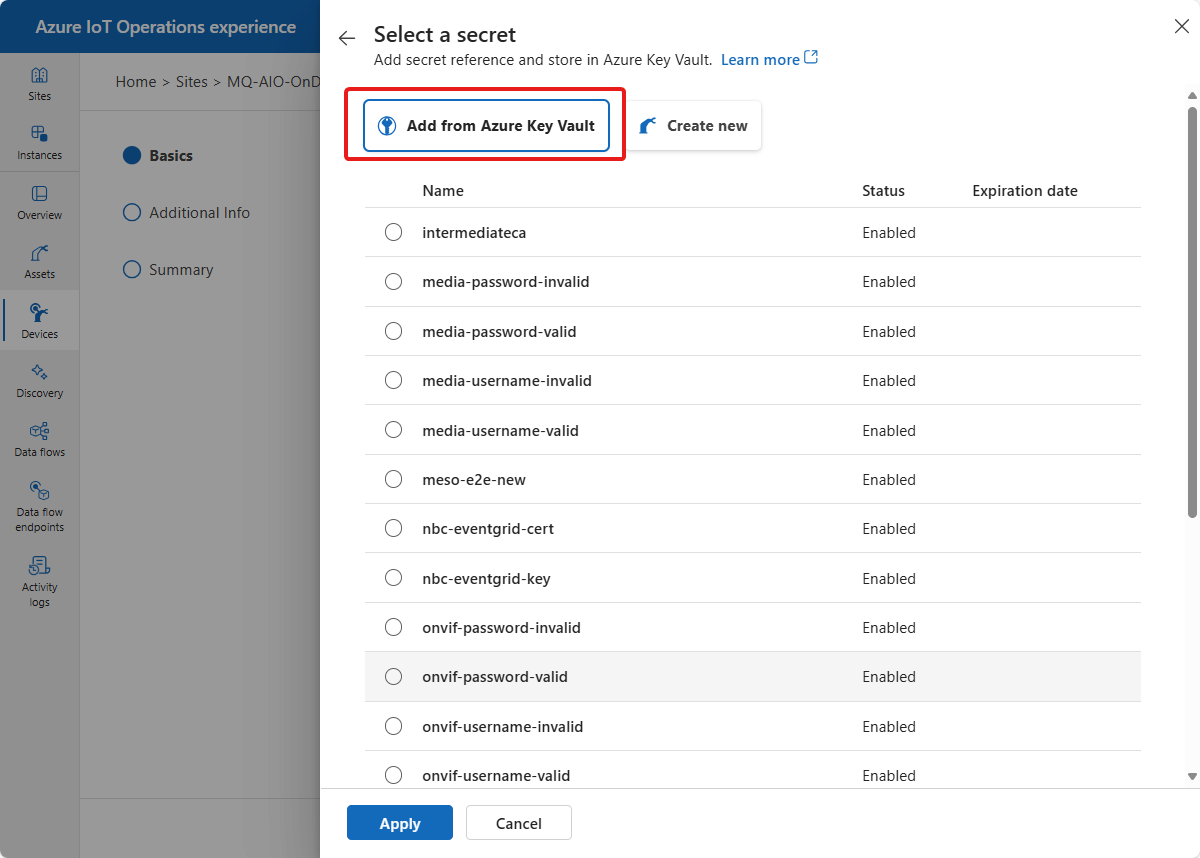Open the Learn more link
The height and width of the screenshot is (858, 1200).
(x=769, y=59)
